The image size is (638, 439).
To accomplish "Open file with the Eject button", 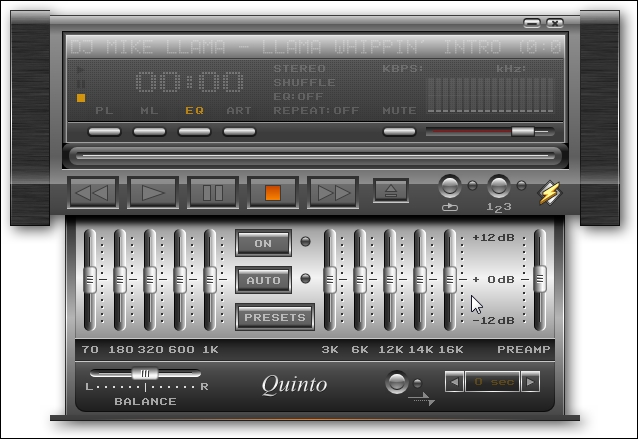I will pos(391,190).
